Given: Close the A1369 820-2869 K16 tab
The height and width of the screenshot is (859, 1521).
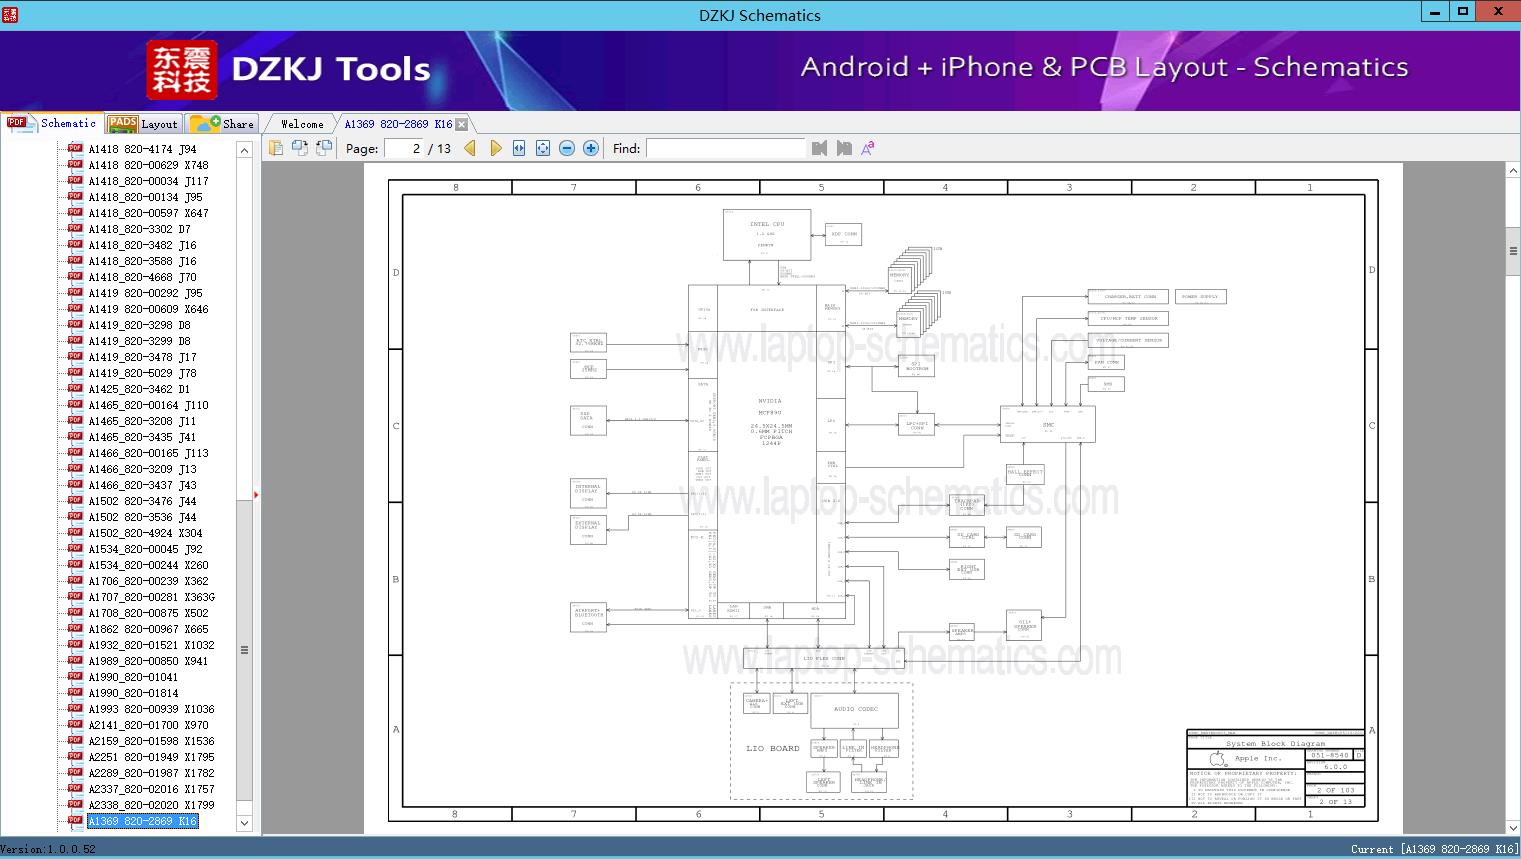Looking at the screenshot, I should coord(461,124).
